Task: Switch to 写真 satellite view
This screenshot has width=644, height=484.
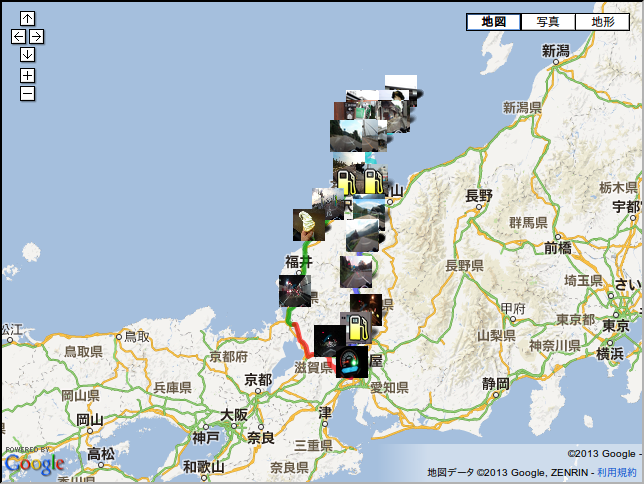Action: [548, 21]
